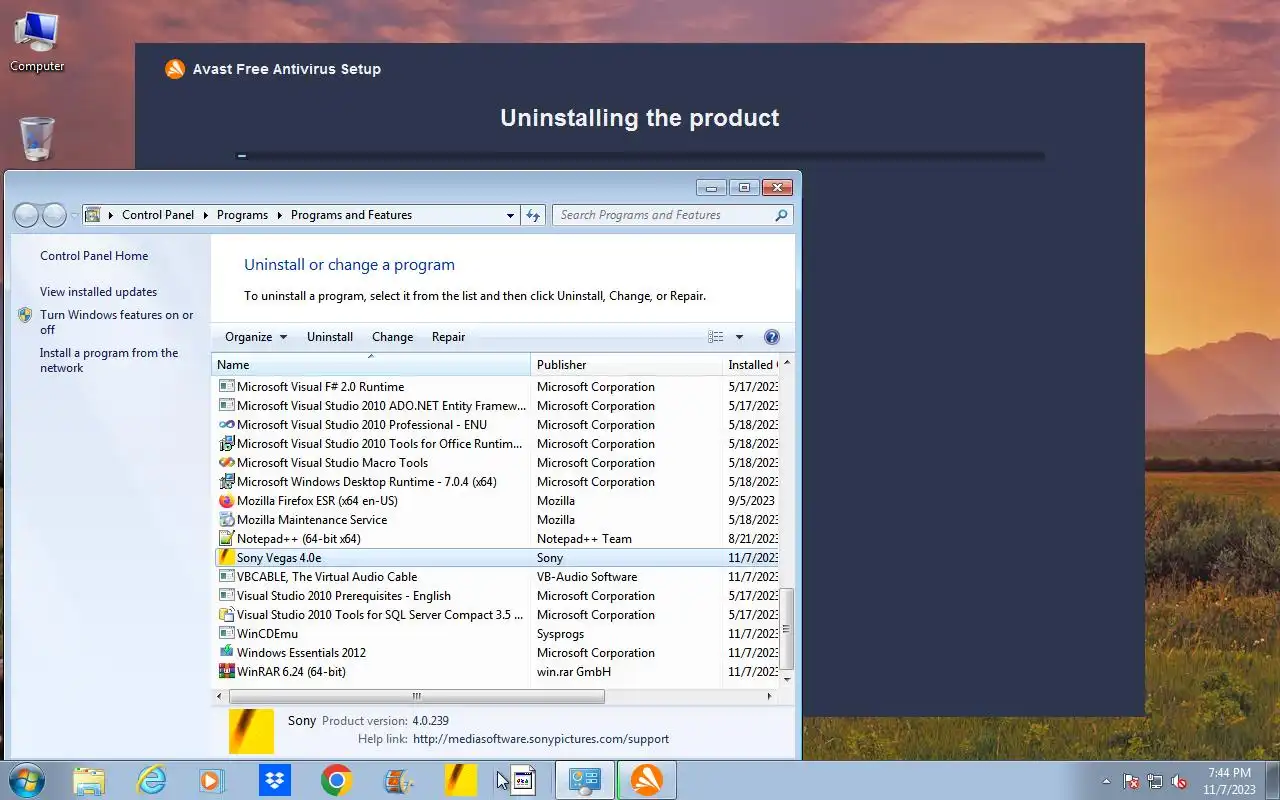Image resolution: width=1280 pixels, height=800 pixels.
Task: Expand Programs breadcrumb arrow
Action: (280, 215)
